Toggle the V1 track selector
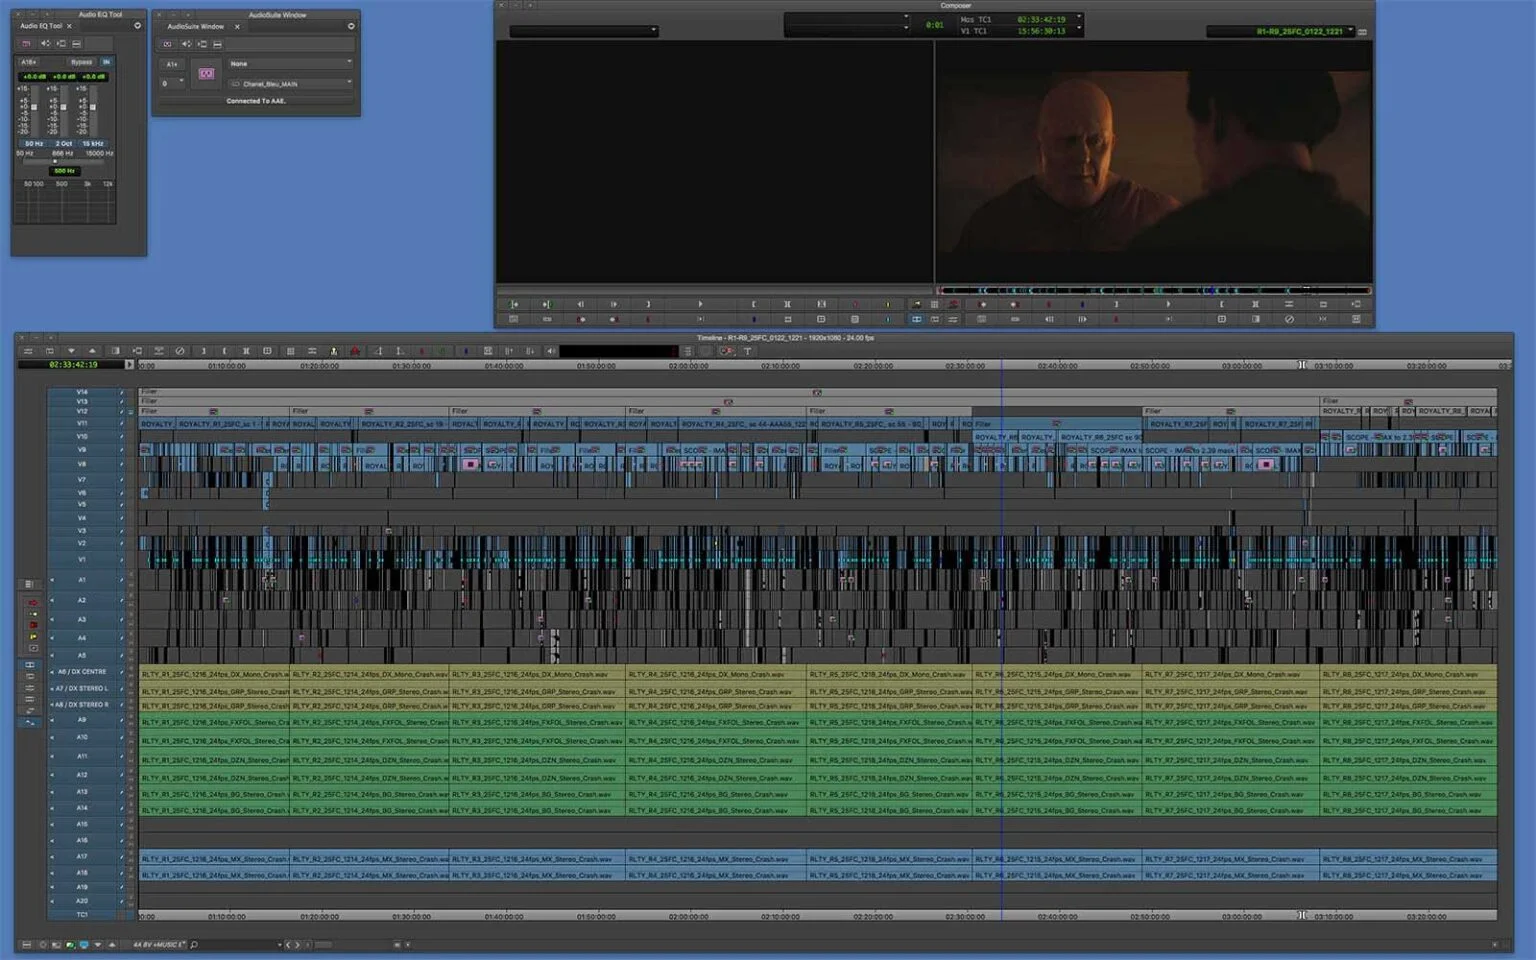The width and height of the screenshot is (1536, 960). pyautogui.click(x=82, y=559)
